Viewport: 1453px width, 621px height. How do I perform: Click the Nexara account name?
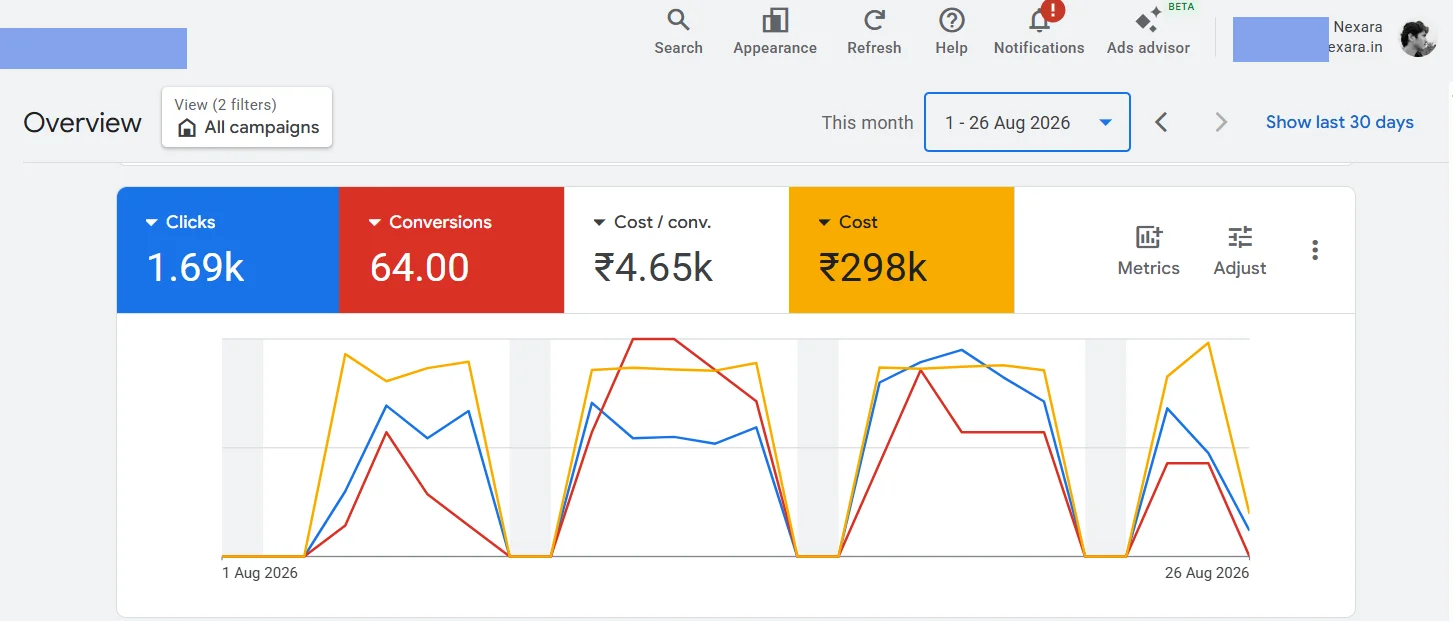pos(1357,27)
